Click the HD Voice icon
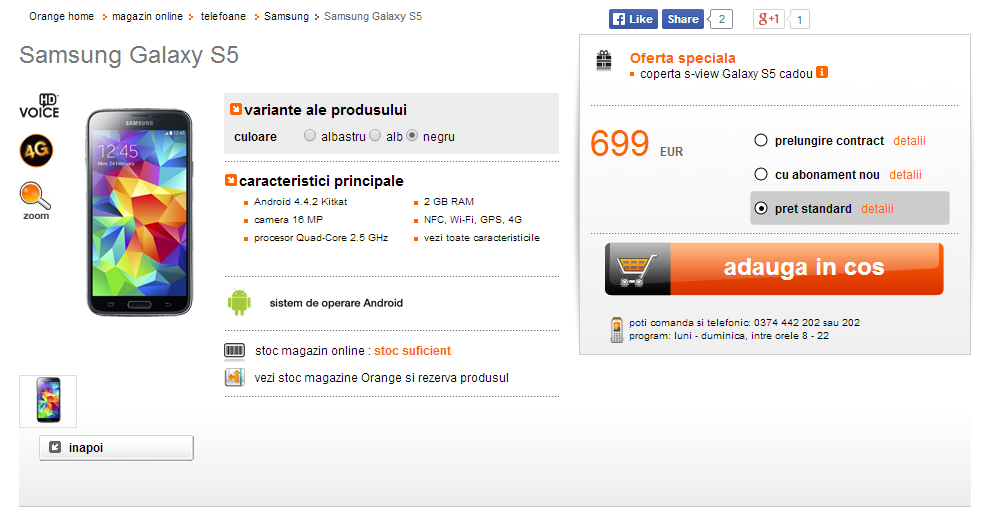Image resolution: width=1008 pixels, height=511 pixels. (x=39, y=107)
